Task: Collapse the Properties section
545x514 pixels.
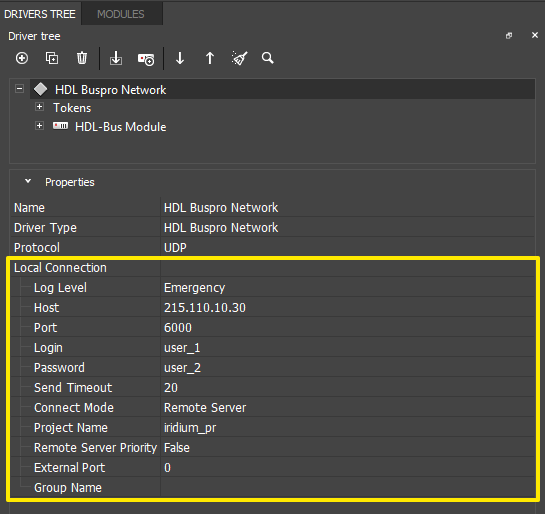Action: [x=28, y=181]
